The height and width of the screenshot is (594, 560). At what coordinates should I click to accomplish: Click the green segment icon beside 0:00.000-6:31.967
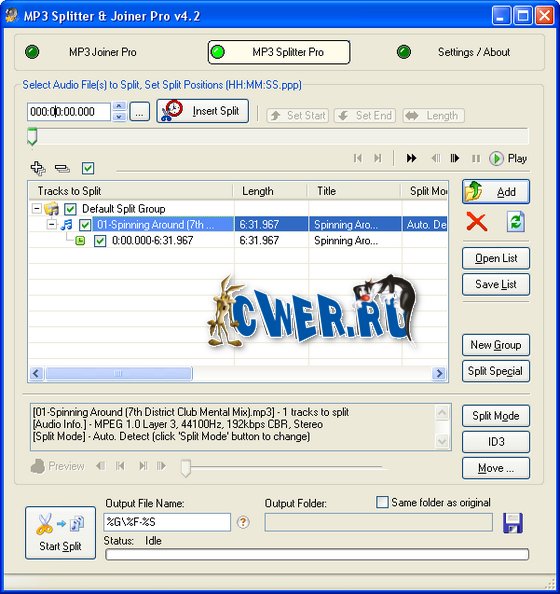click(x=80, y=240)
